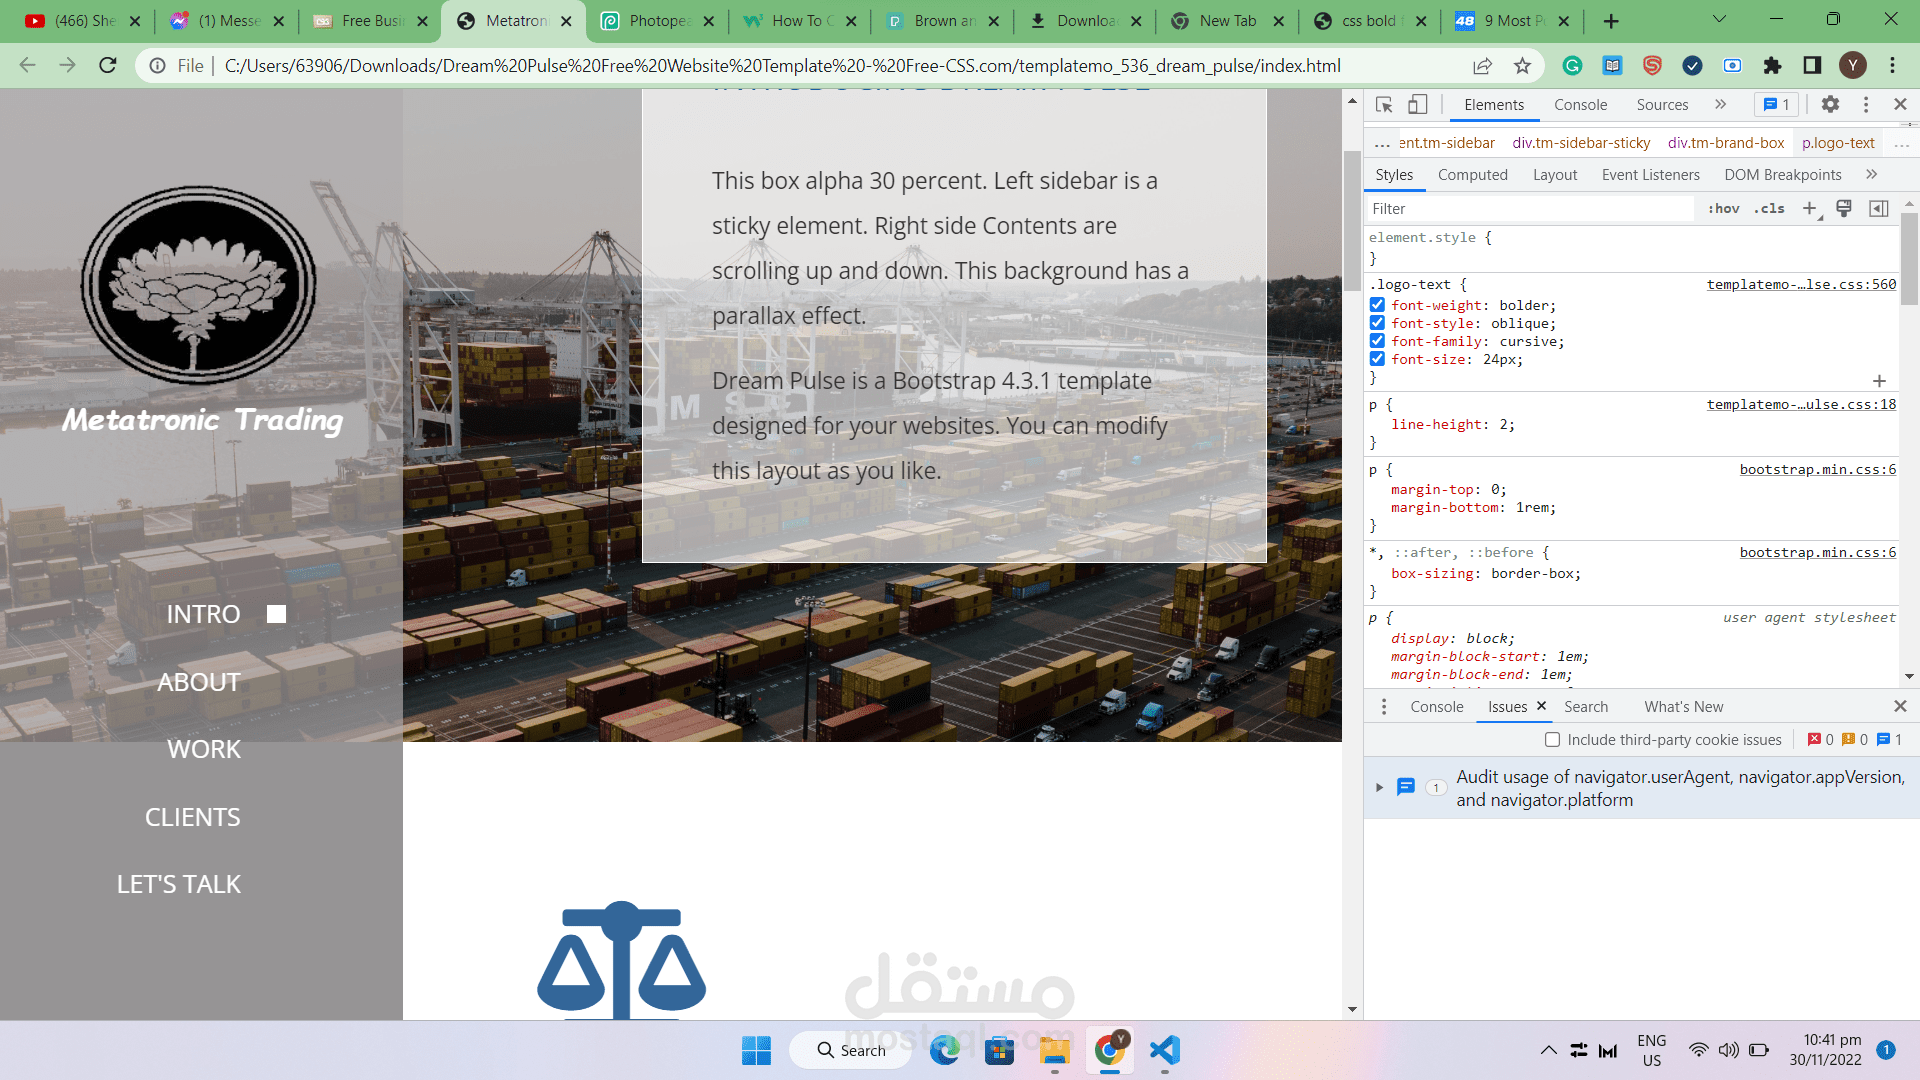Screen dimensions: 1920x1080
Task: Open Visual Studio Code from the taskbar
Action: 1165,1050
